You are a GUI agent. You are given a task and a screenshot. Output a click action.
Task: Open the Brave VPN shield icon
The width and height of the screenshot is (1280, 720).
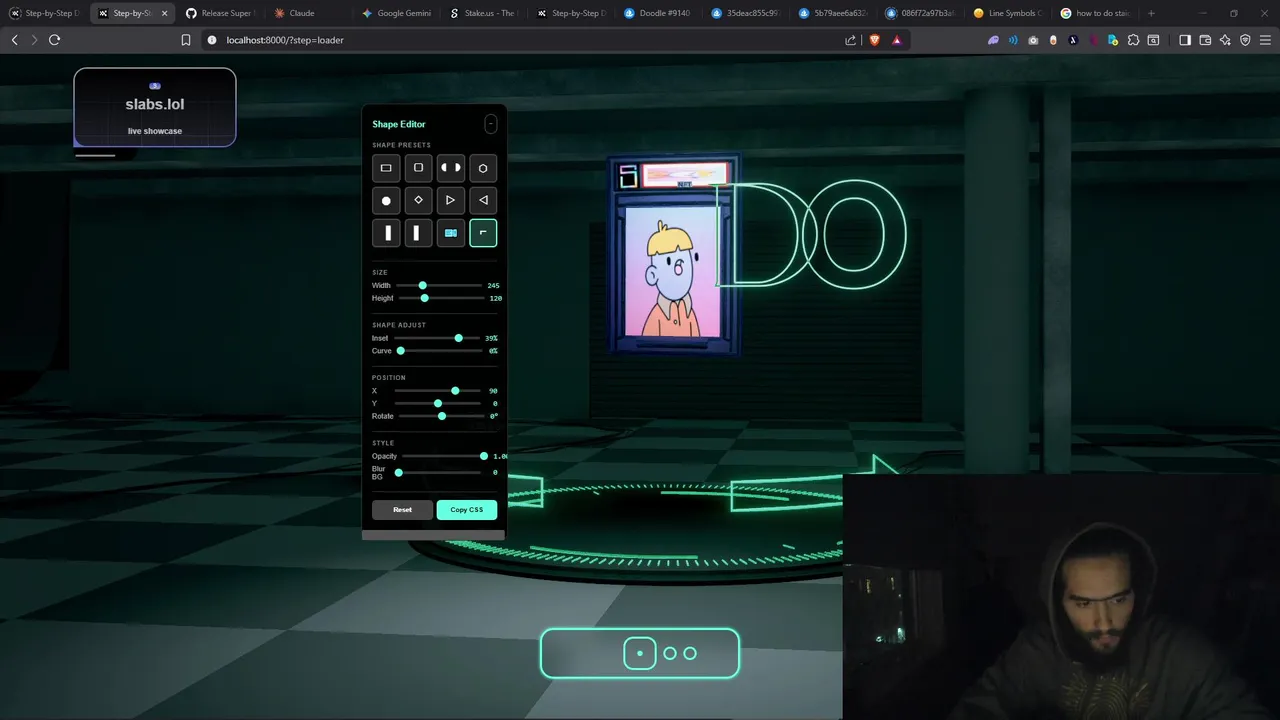(x=1245, y=40)
